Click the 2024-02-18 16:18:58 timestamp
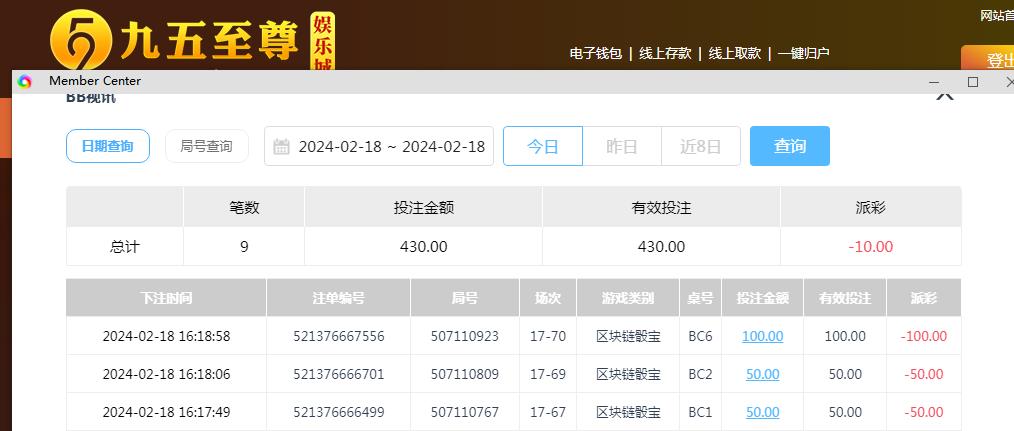This screenshot has width=1014, height=431. 166,337
